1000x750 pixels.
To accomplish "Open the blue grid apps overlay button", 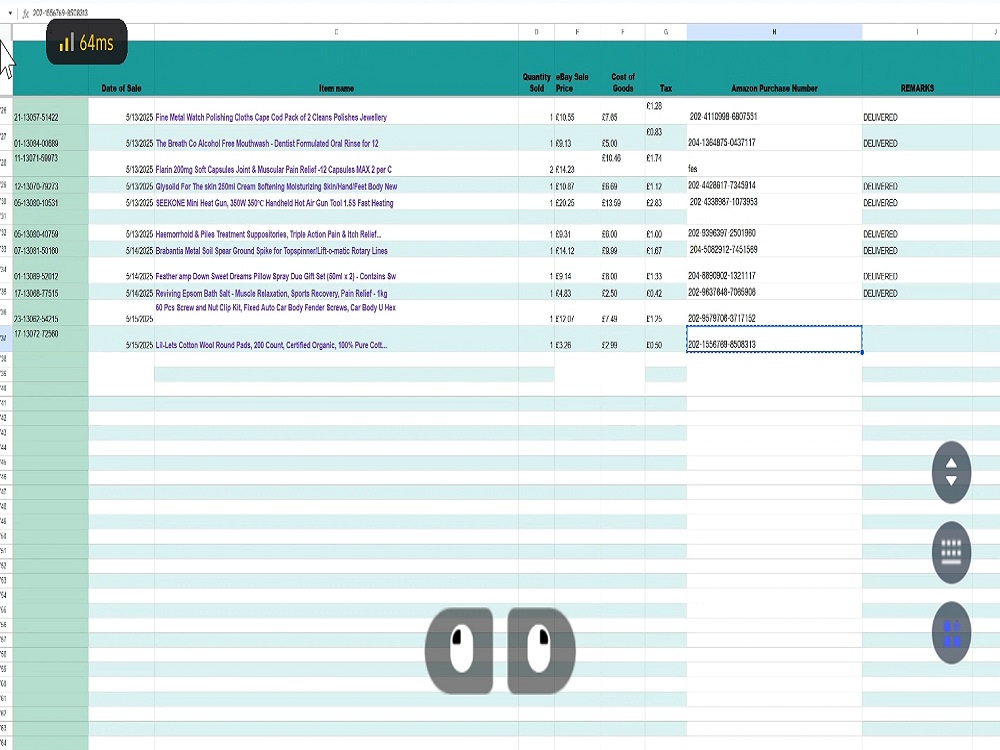I will [x=951, y=633].
